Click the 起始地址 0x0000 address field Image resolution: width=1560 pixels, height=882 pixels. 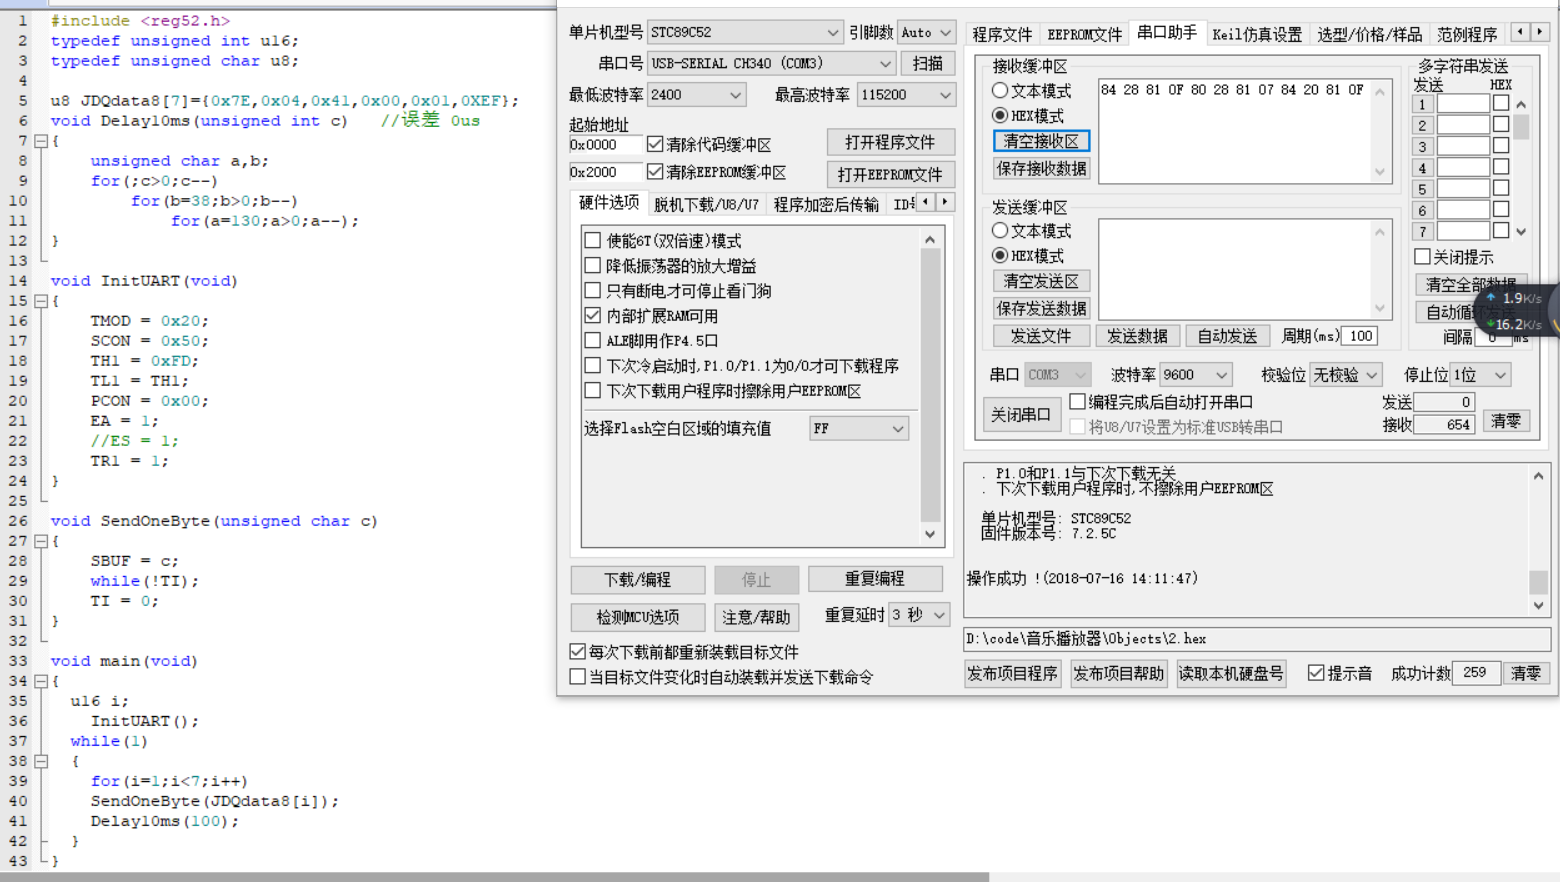click(x=603, y=145)
